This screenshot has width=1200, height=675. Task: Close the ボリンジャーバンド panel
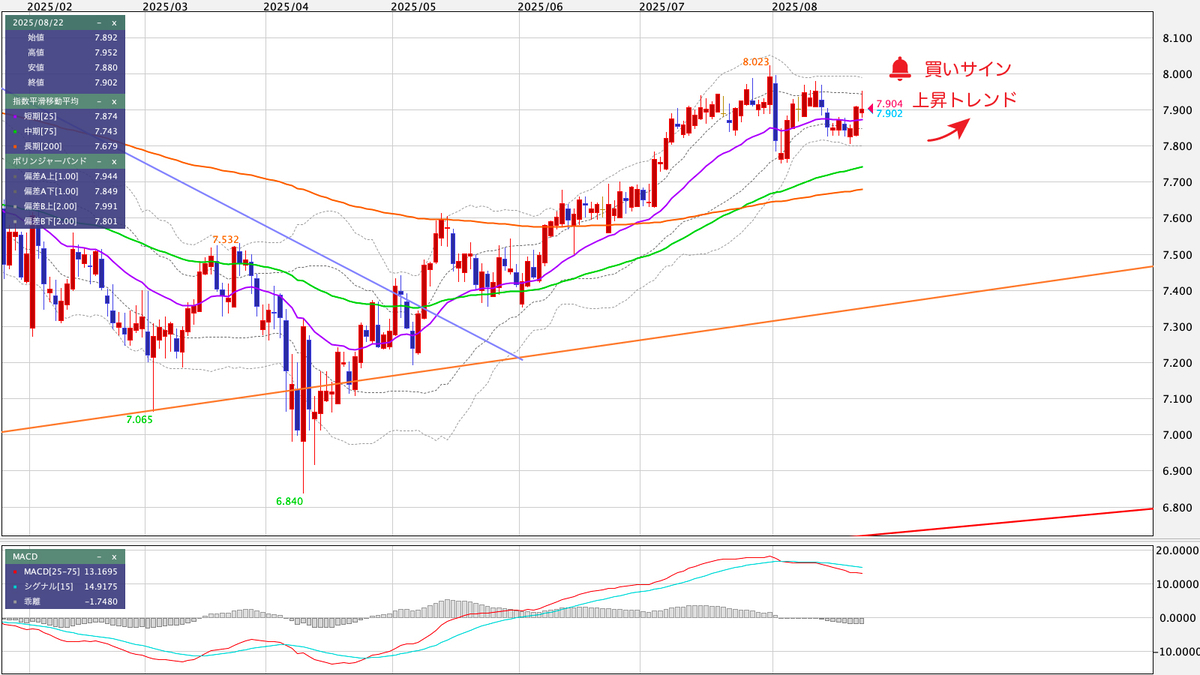[114, 160]
